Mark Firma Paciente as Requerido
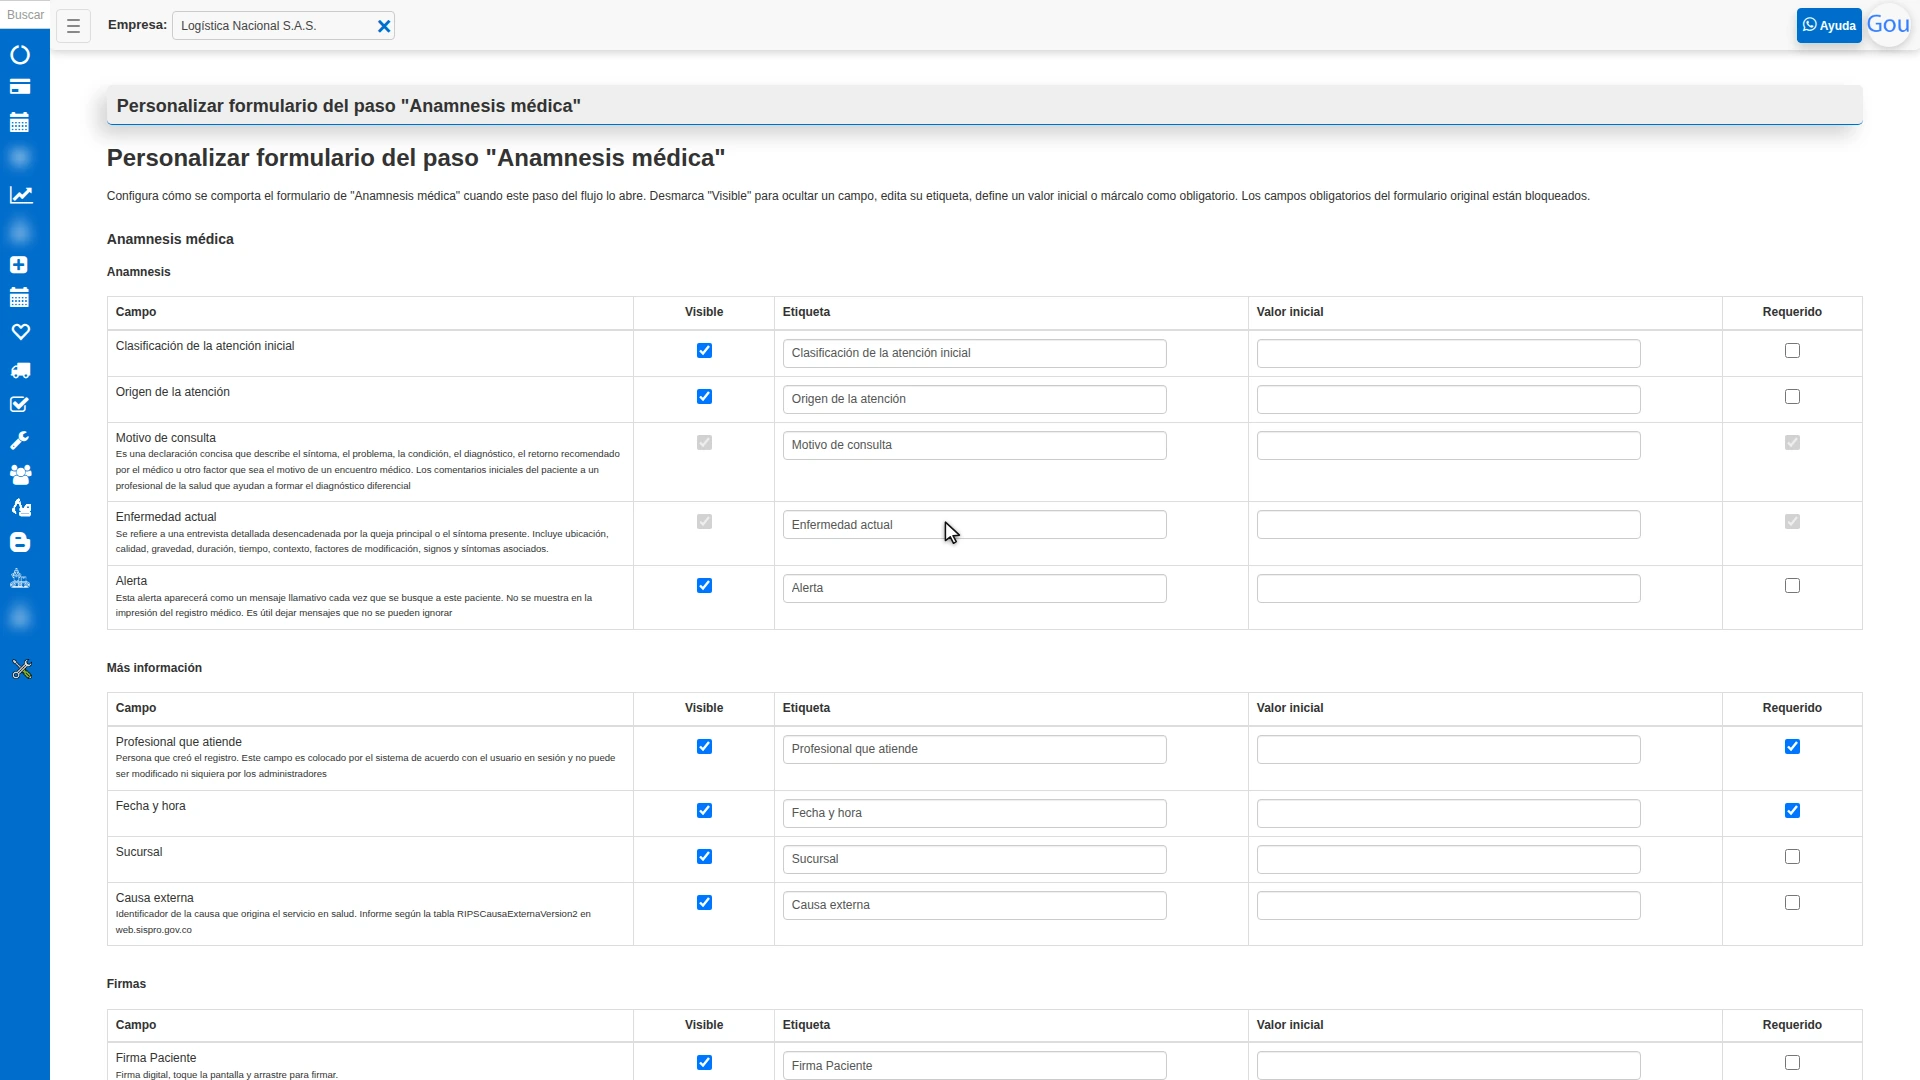This screenshot has height=1080, width=1920. click(x=1792, y=1063)
